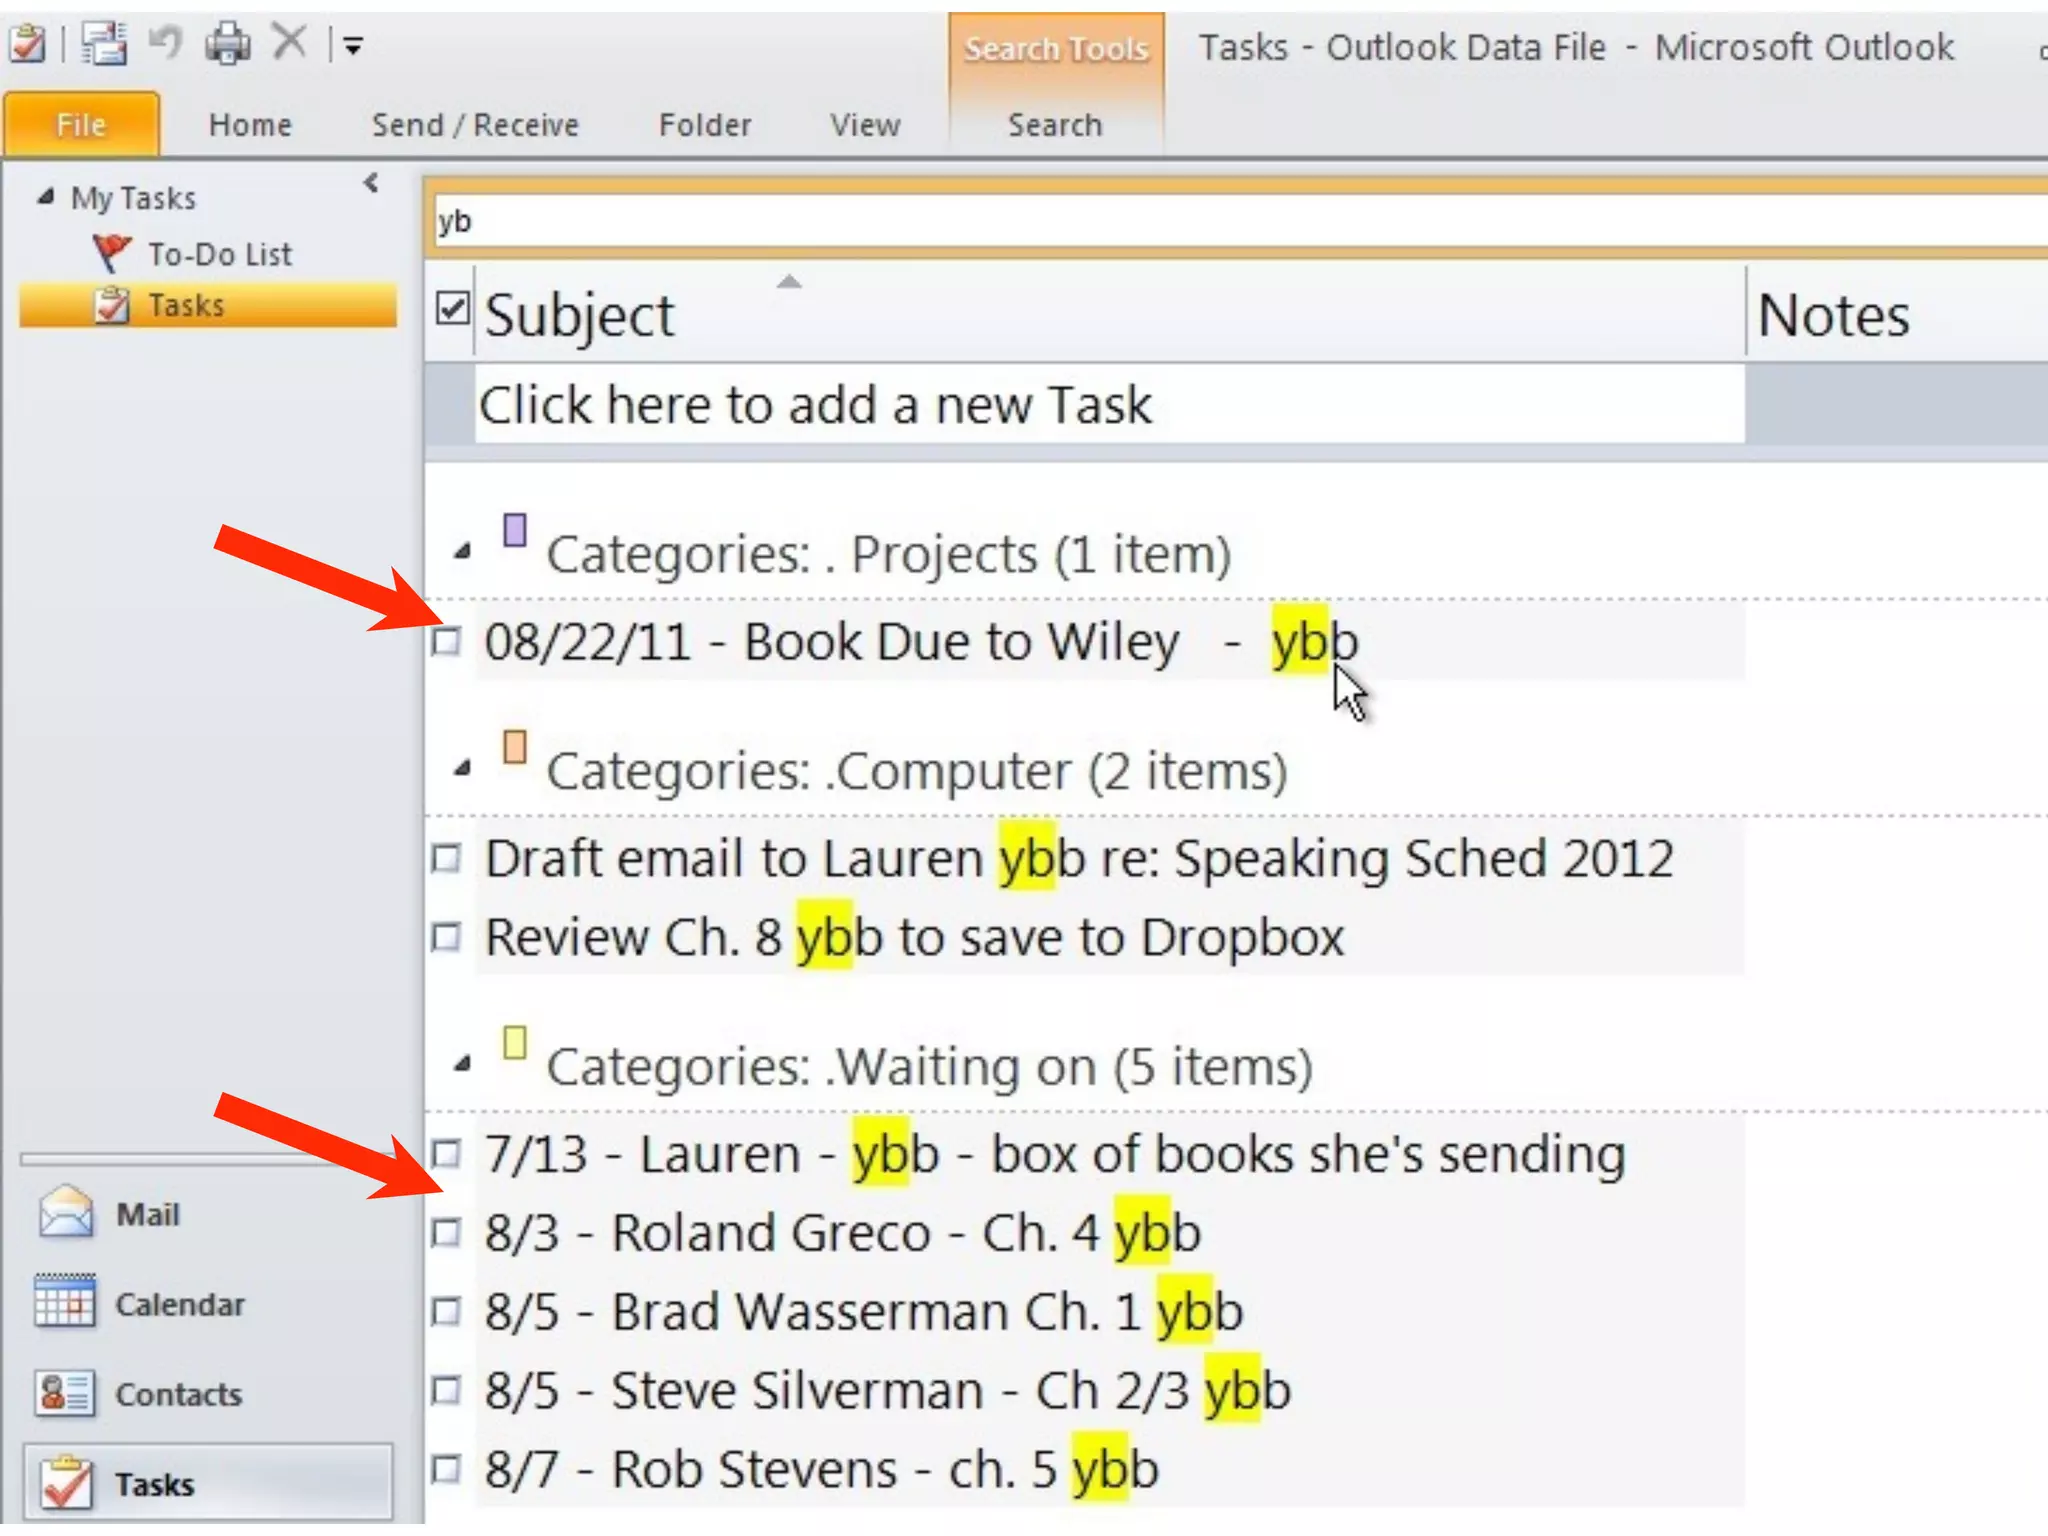Sort by the Subject column header

pos(580,316)
